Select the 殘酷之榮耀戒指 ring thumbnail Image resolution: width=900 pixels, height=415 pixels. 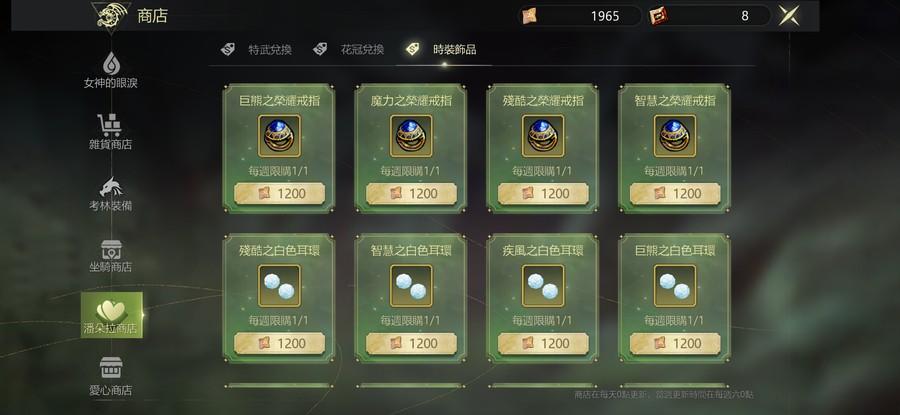[x=543, y=135]
